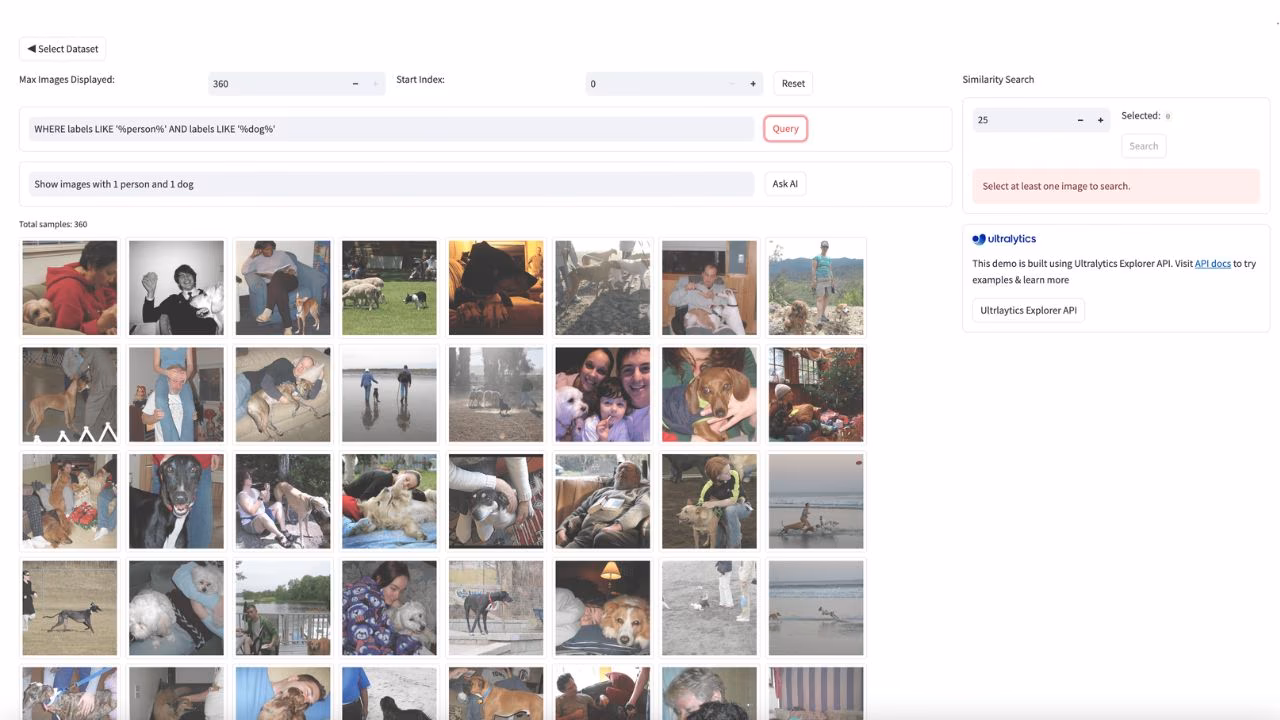Increase Max Images Displayed with plus
Image resolution: width=1280 pixels, height=720 pixels.
pos(376,84)
